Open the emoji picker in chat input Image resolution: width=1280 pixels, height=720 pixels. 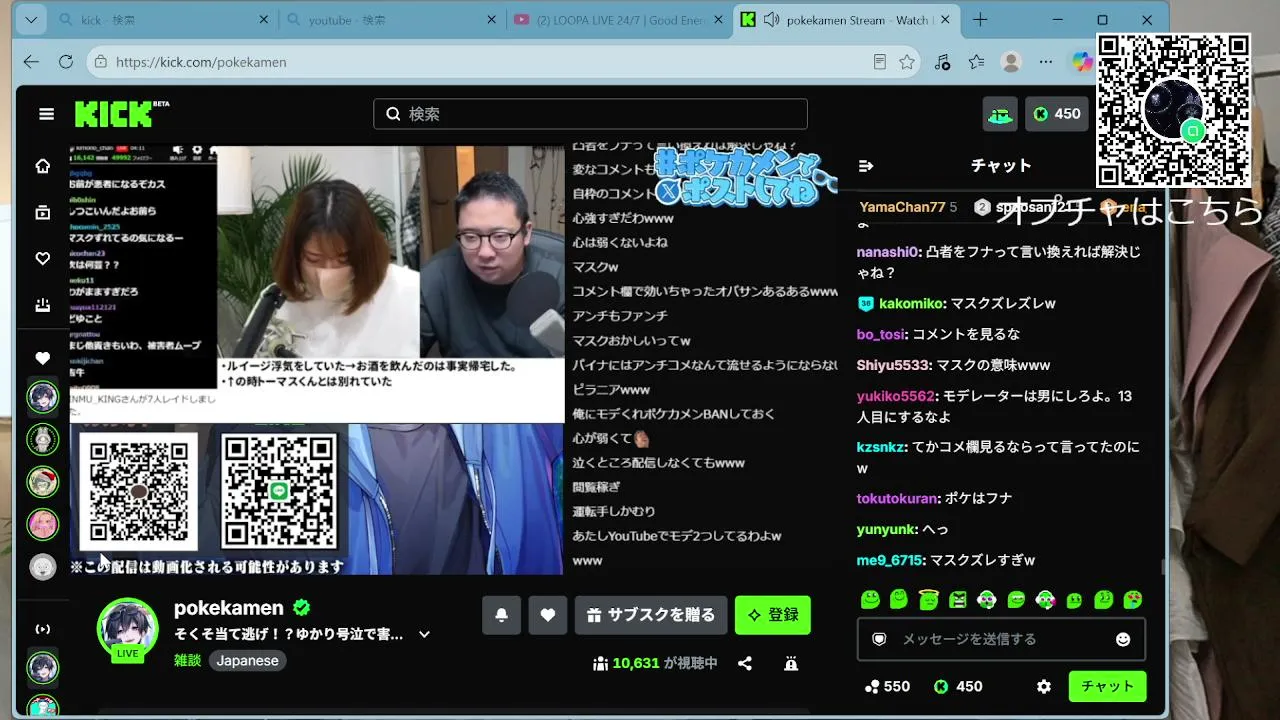coord(1123,639)
